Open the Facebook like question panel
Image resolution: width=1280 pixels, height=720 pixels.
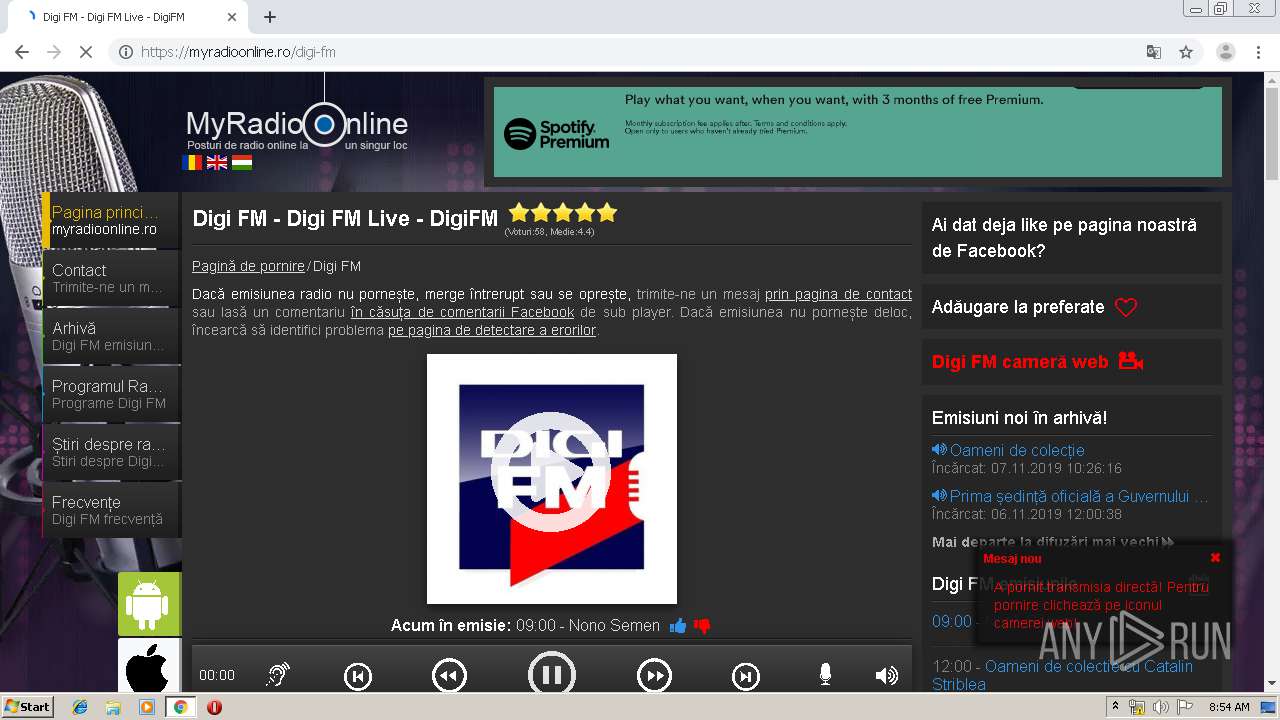point(1071,238)
